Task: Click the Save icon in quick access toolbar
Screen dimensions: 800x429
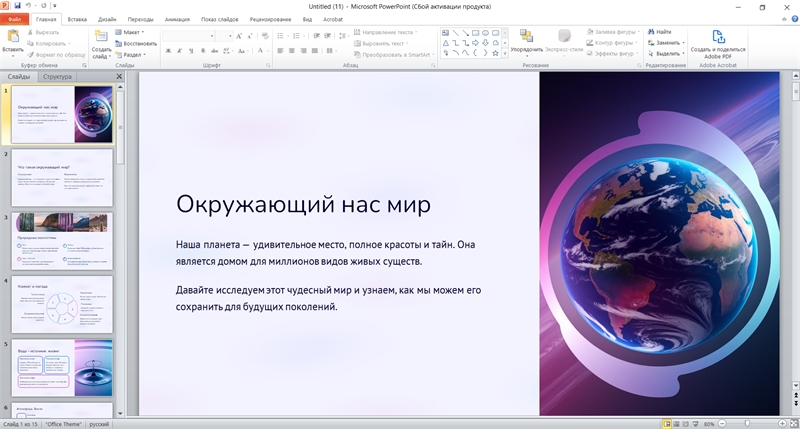Action: (18, 6)
